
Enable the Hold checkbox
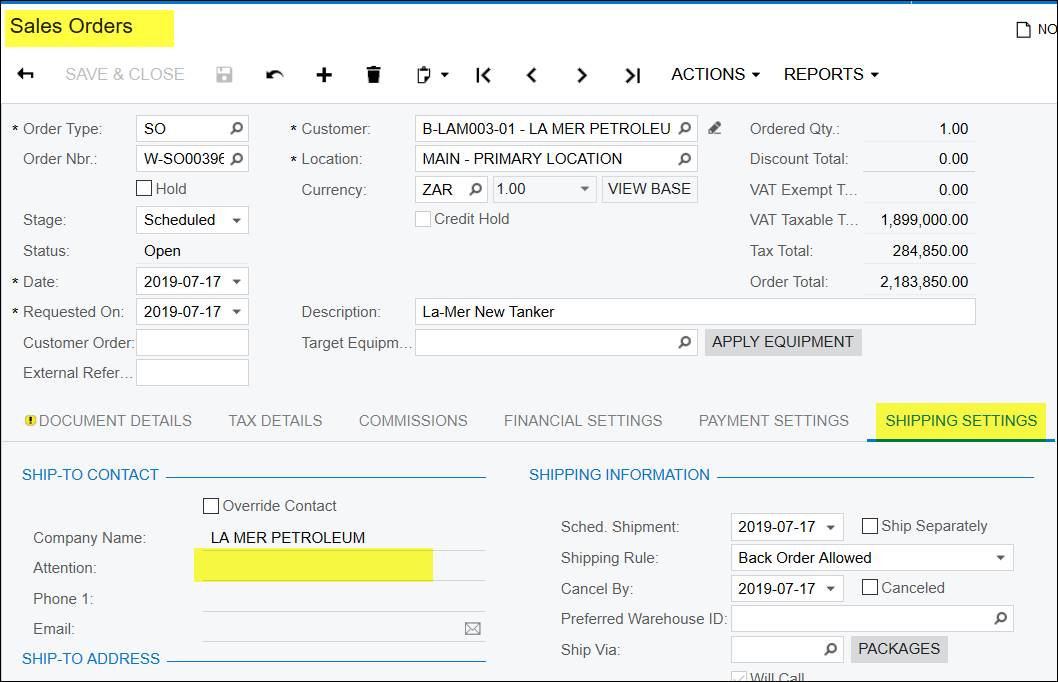[x=144, y=188]
